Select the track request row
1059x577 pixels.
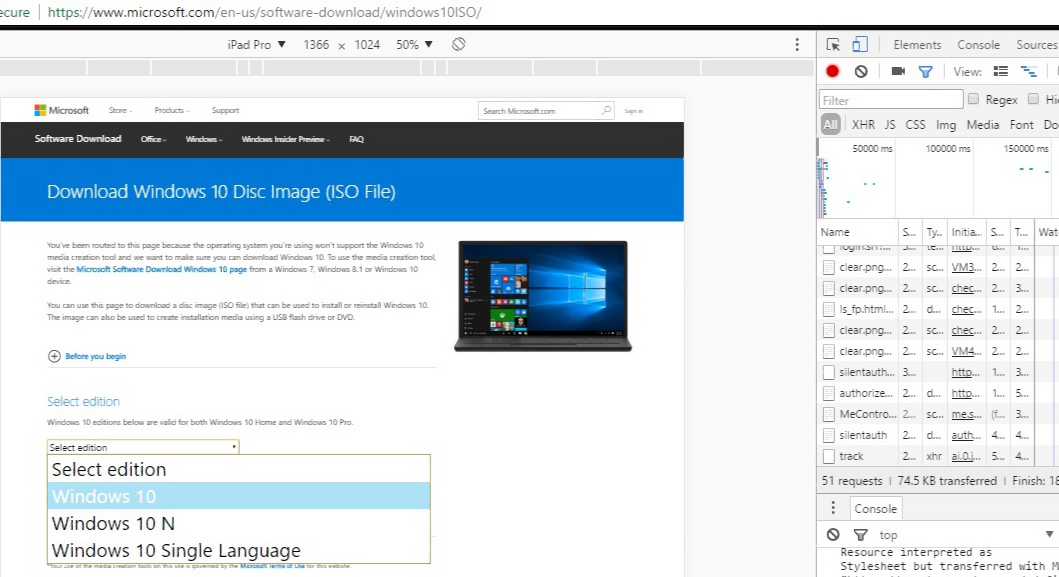coord(925,456)
